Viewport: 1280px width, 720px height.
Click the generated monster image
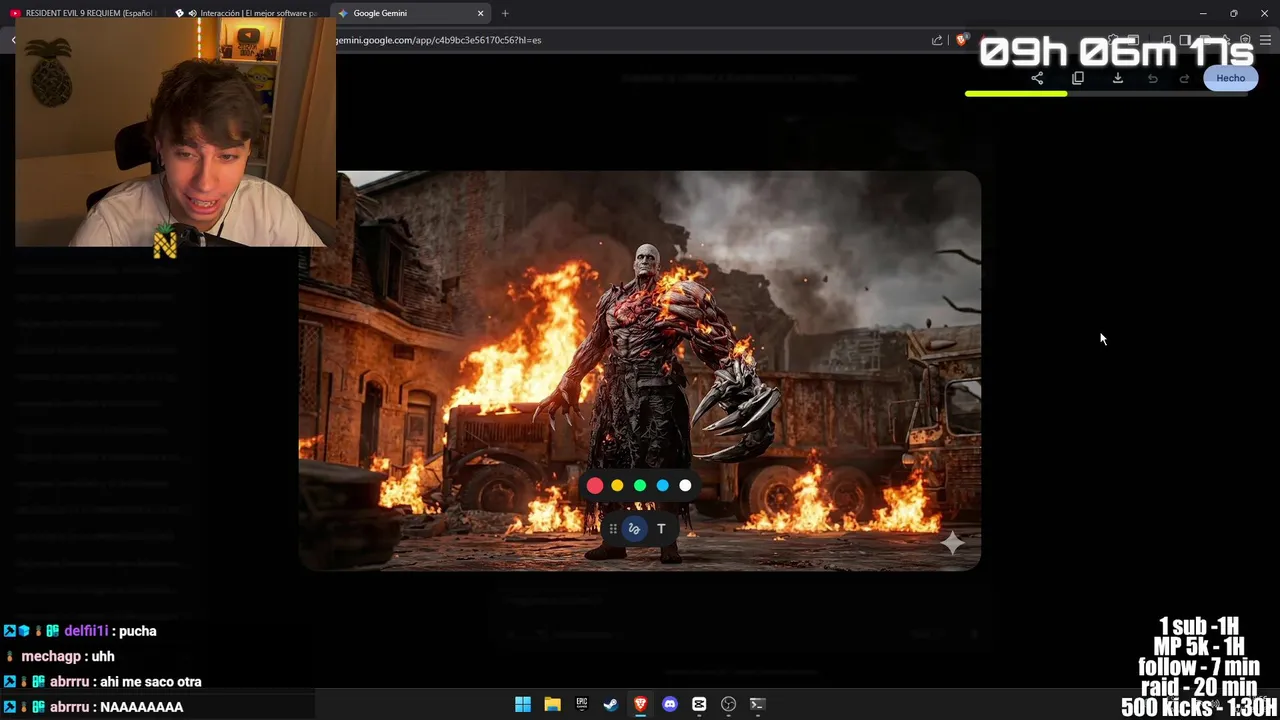(640, 371)
